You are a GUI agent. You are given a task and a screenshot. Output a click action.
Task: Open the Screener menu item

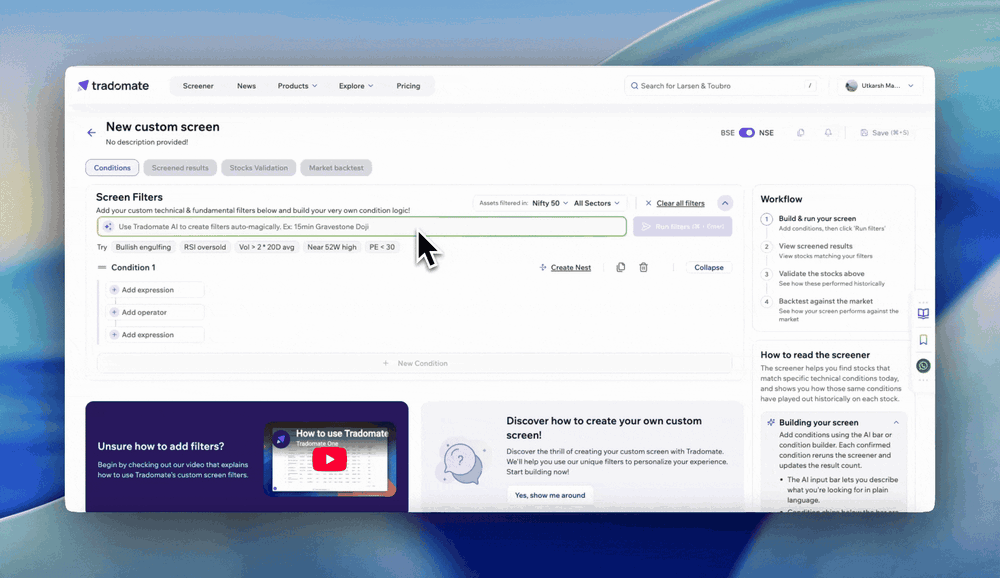198,85
